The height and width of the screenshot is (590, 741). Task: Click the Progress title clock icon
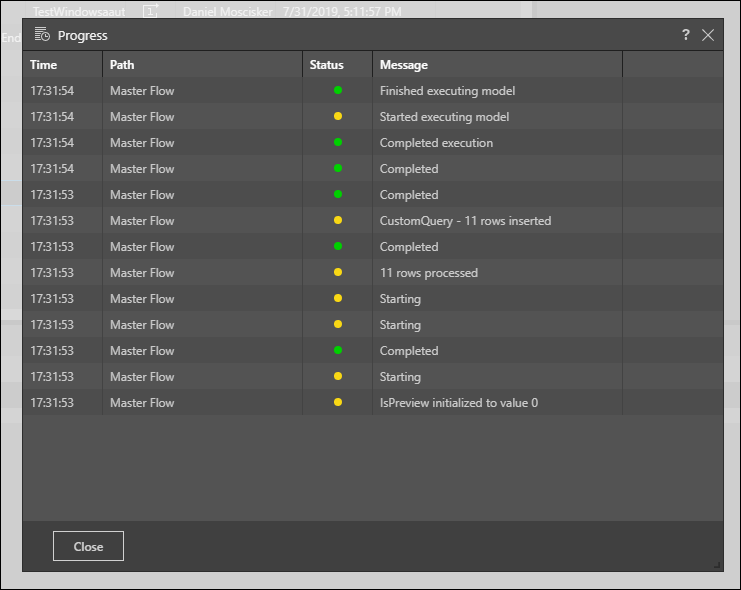42,35
